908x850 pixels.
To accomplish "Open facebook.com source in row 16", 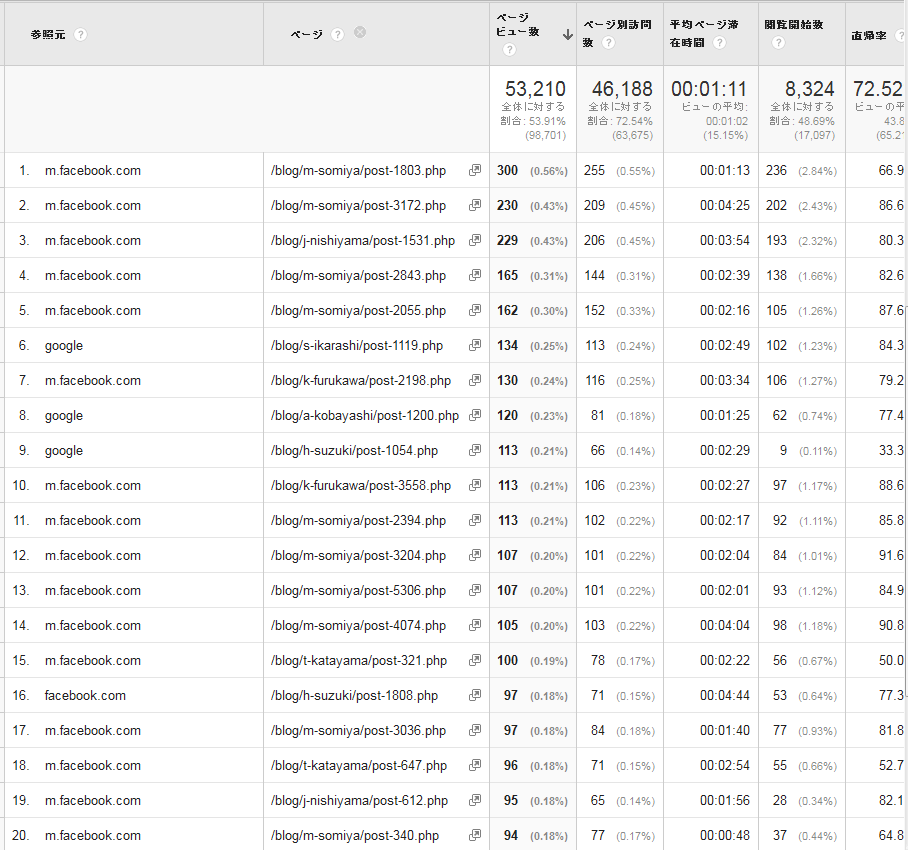I will coord(85,695).
